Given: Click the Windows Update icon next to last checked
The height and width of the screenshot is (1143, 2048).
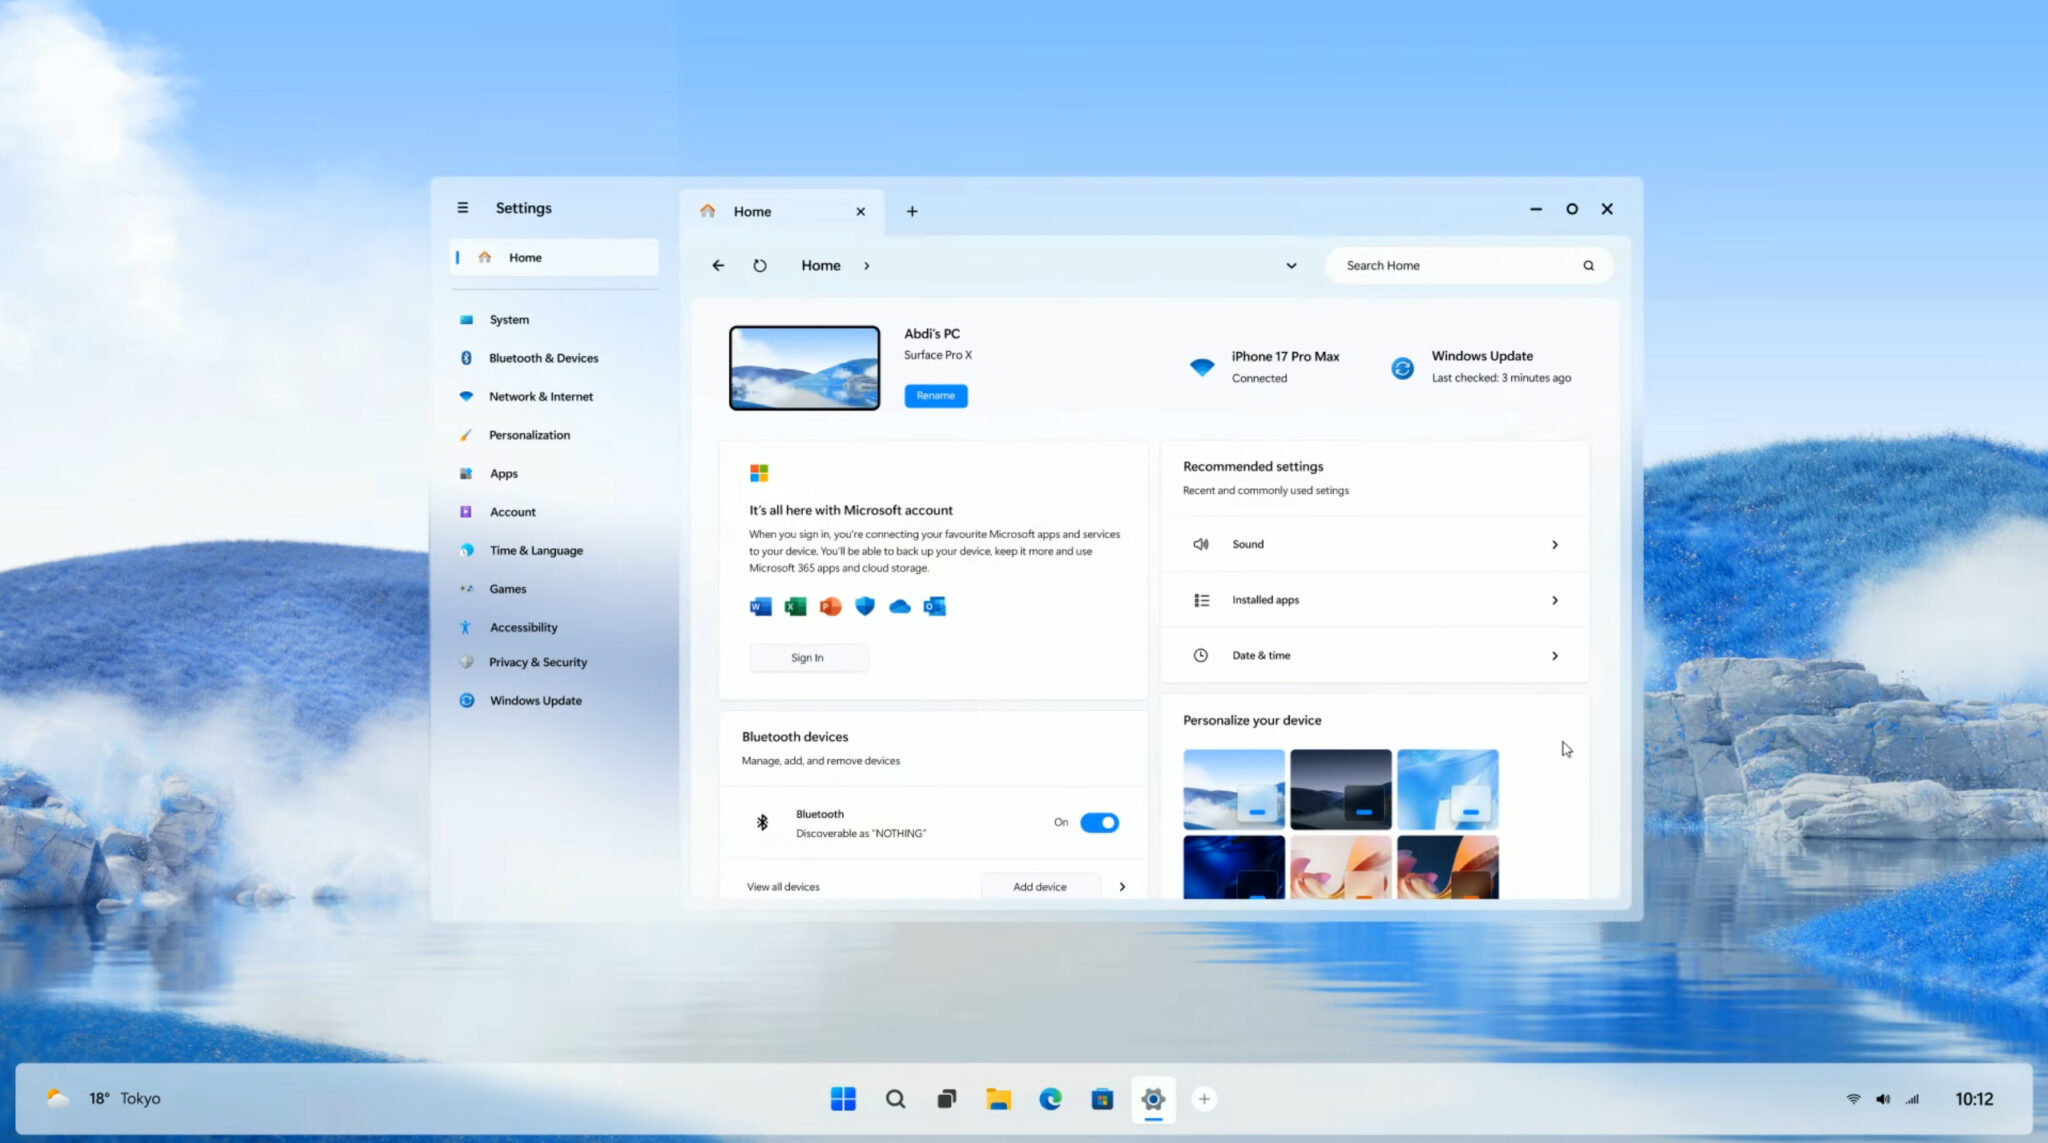Looking at the screenshot, I should 1401,367.
